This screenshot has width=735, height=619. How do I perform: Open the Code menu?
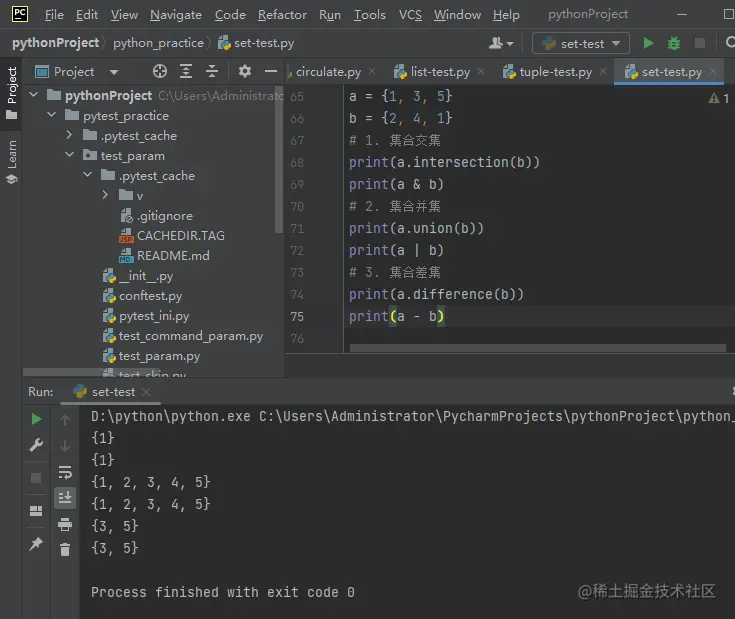[230, 15]
